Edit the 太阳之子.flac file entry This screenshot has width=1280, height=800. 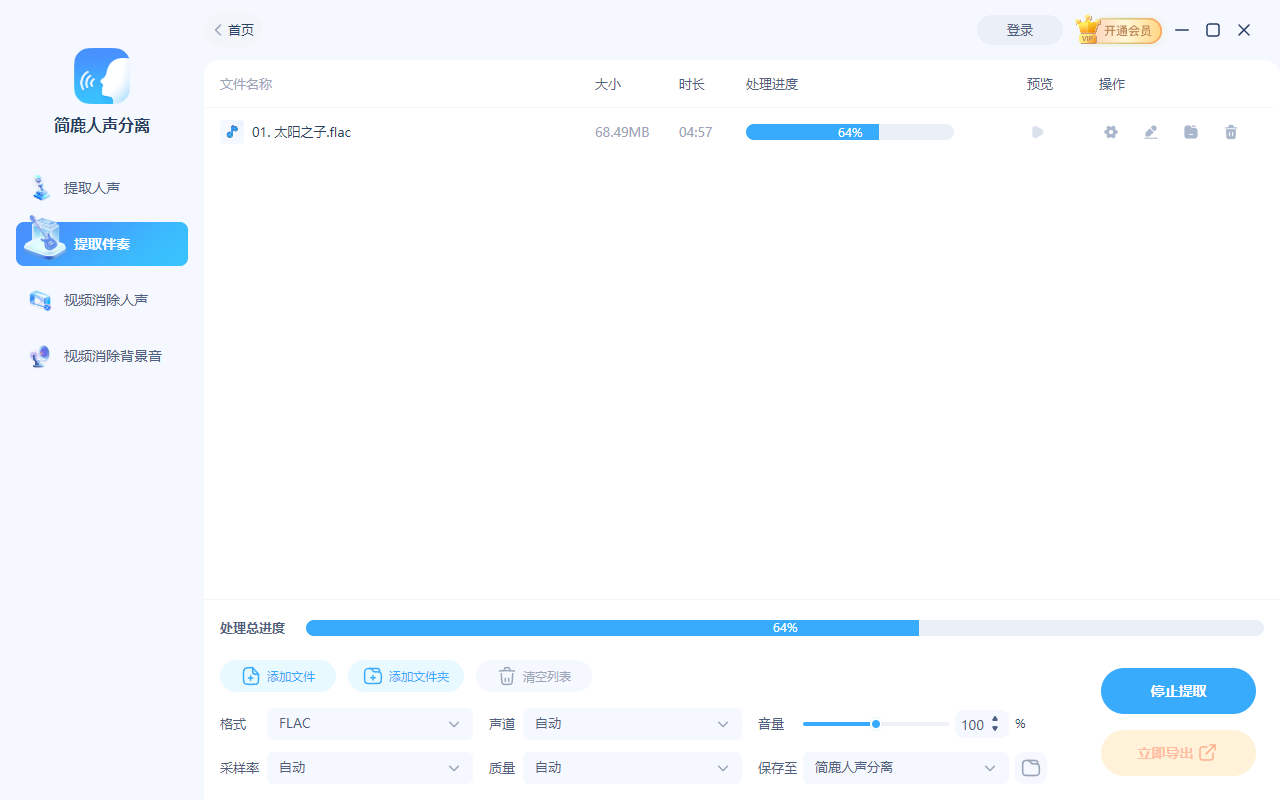1150,131
